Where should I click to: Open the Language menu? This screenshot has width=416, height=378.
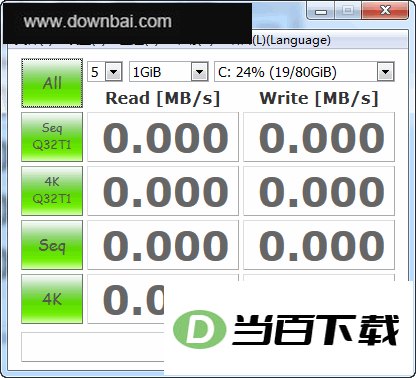coord(291,41)
